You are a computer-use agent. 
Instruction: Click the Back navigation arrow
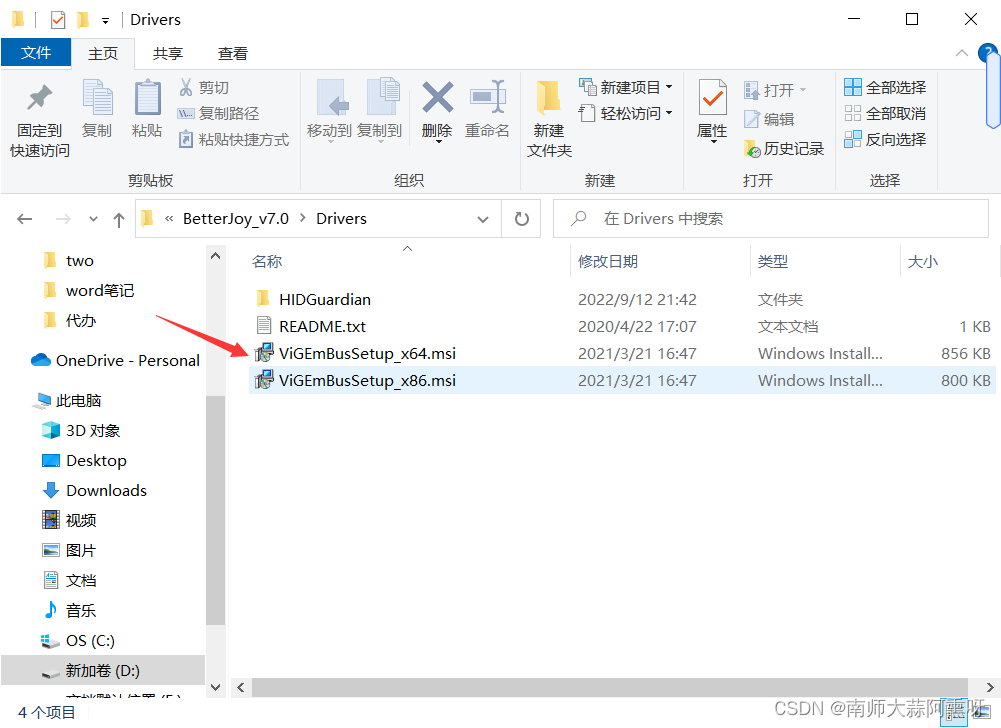coord(24,219)
